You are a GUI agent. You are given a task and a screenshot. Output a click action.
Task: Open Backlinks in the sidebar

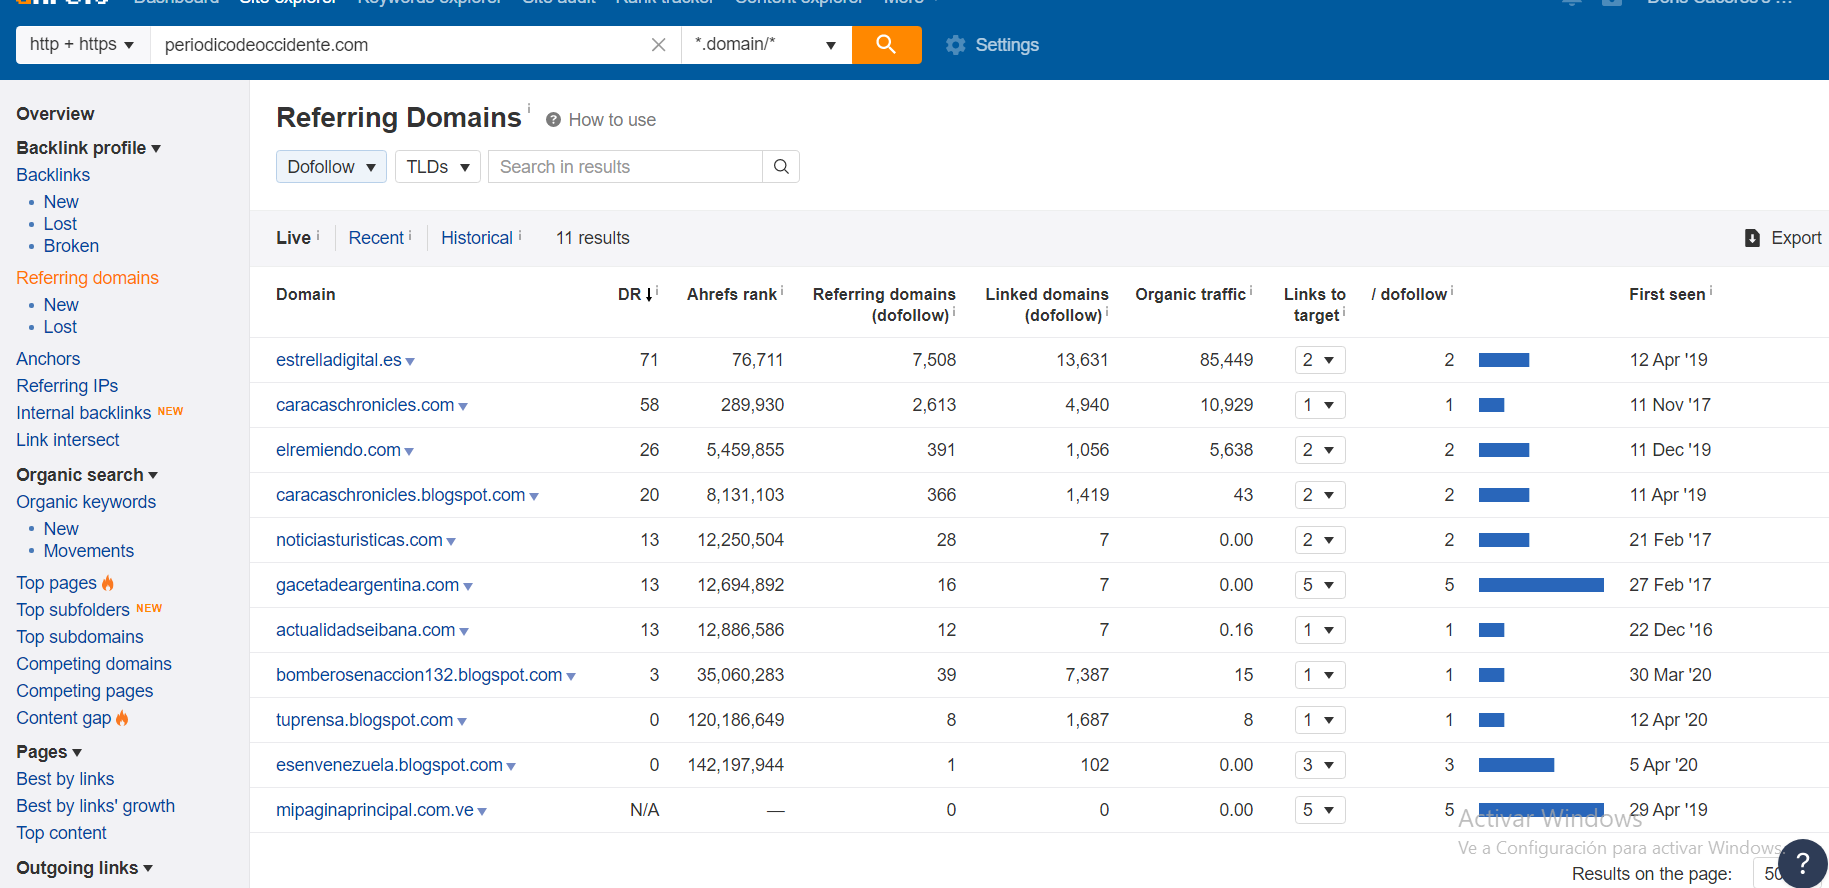(x=53, y=175)
